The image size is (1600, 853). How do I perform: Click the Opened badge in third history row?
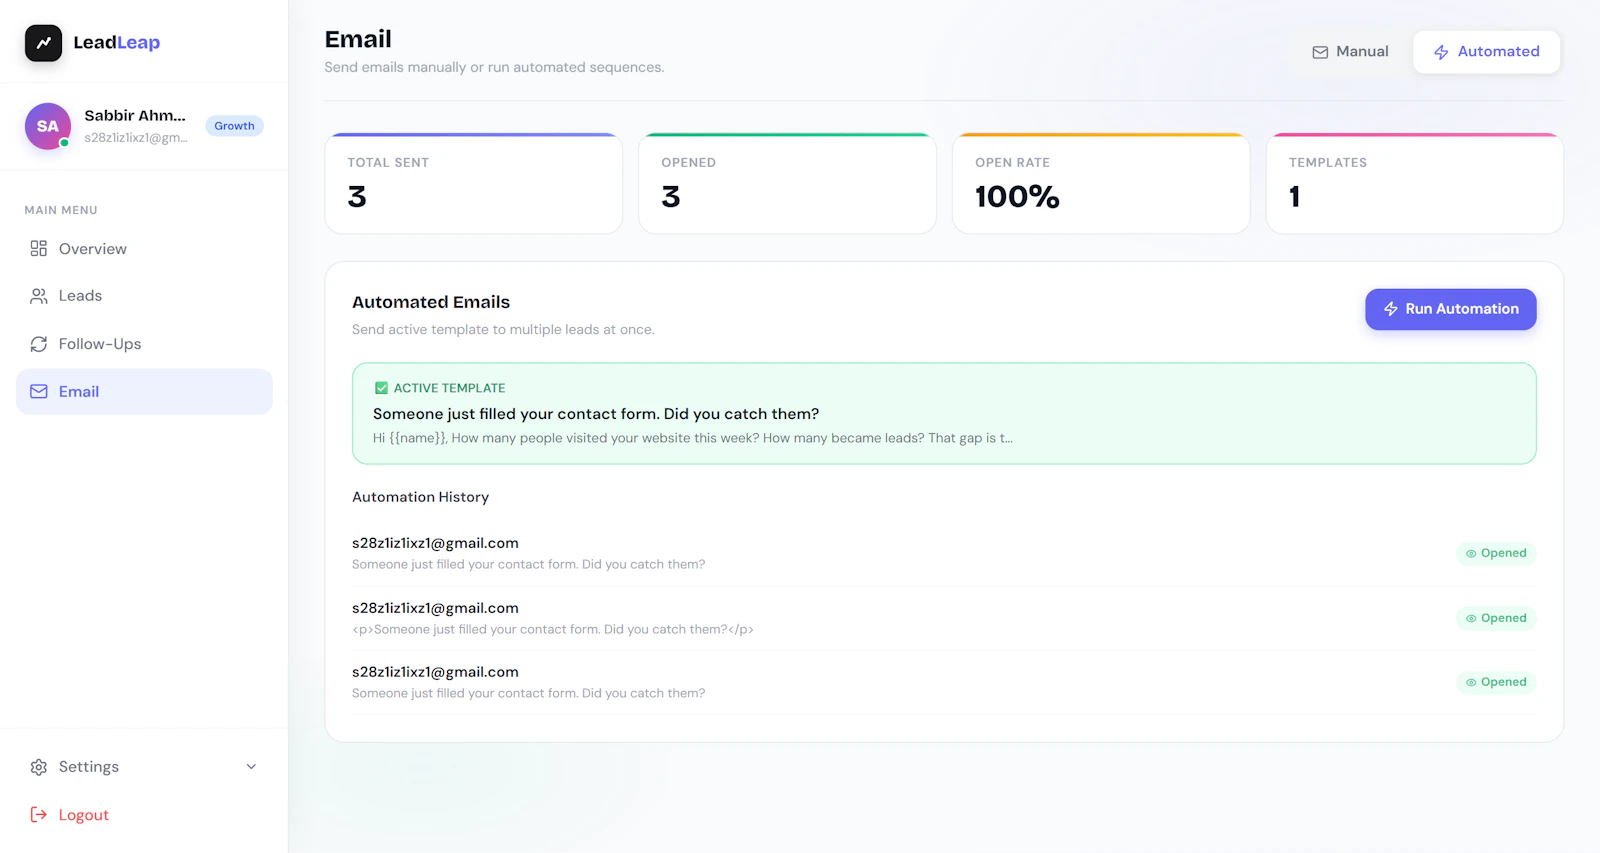click(x=1496, y=682)
